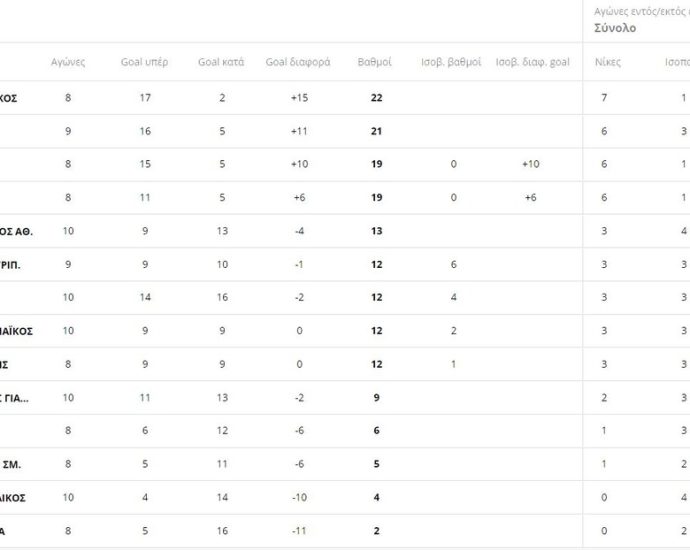Click the Αγώνες column header
The width and height of the screenshot is (690, 550).
click(68, 62)
